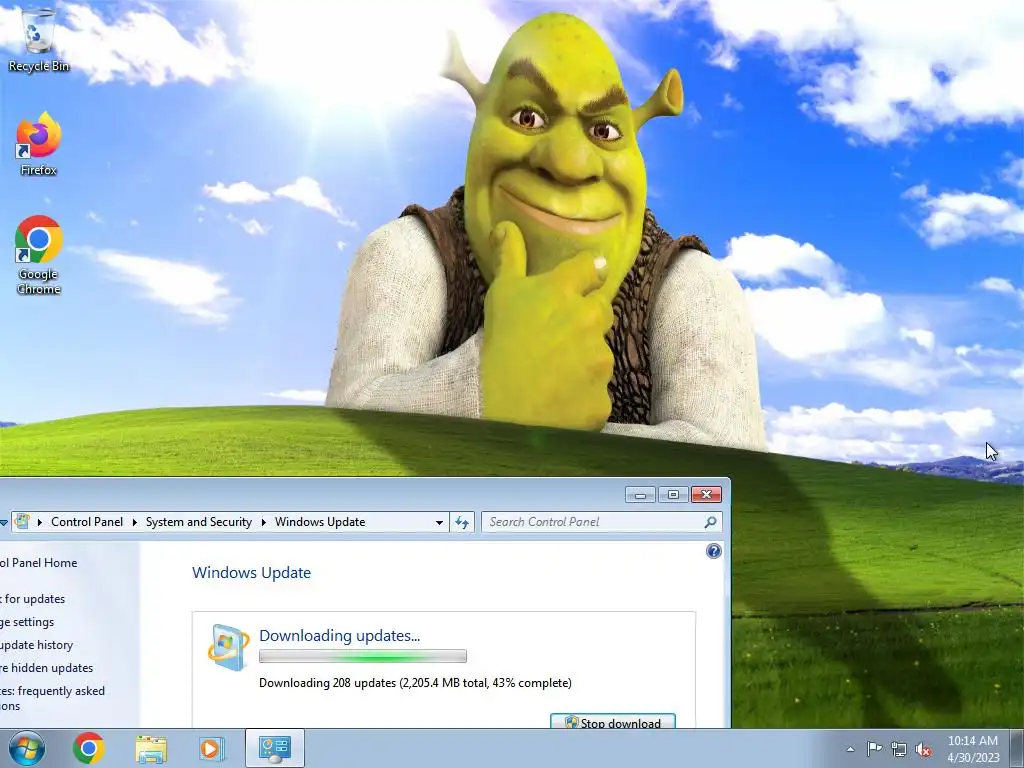Click the Windows Update shield icon
The width and height of the screenshot is (1024, 768).
pyautogui.click(x=228, y=647)
